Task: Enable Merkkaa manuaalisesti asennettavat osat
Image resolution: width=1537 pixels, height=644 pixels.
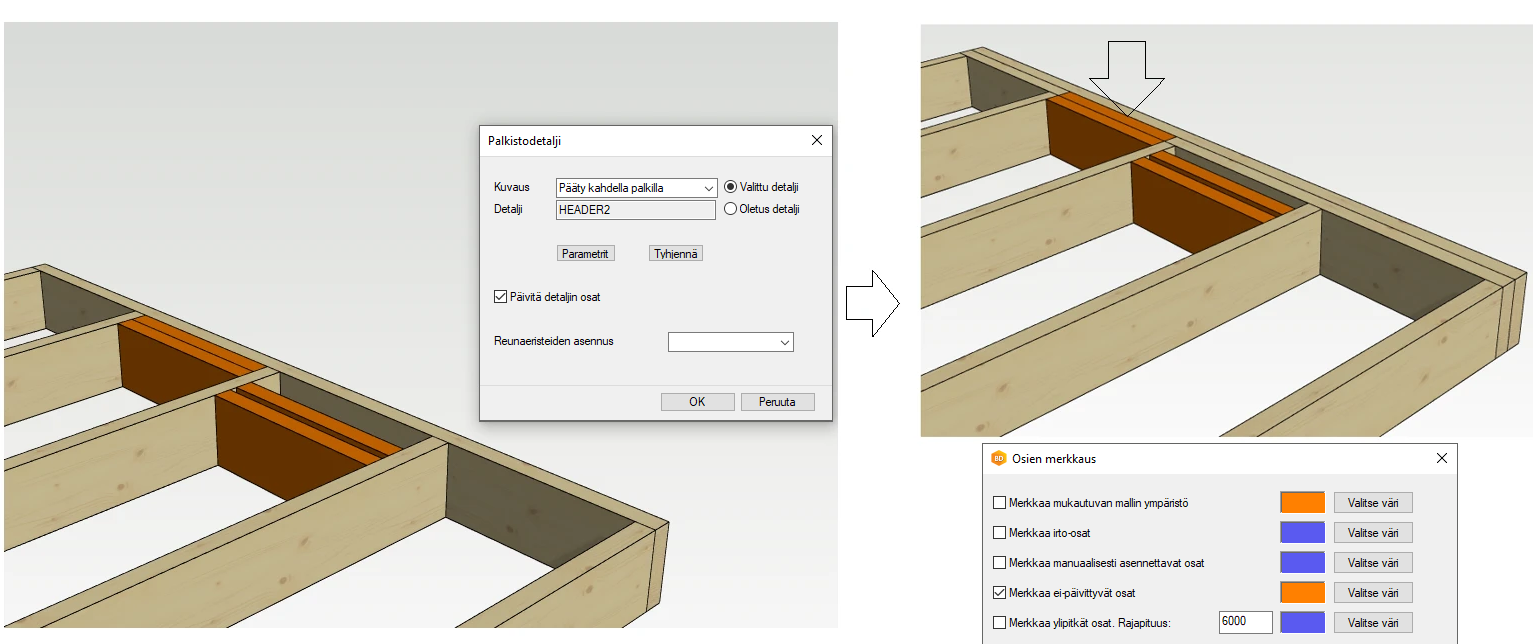Action: pos(999,563)
